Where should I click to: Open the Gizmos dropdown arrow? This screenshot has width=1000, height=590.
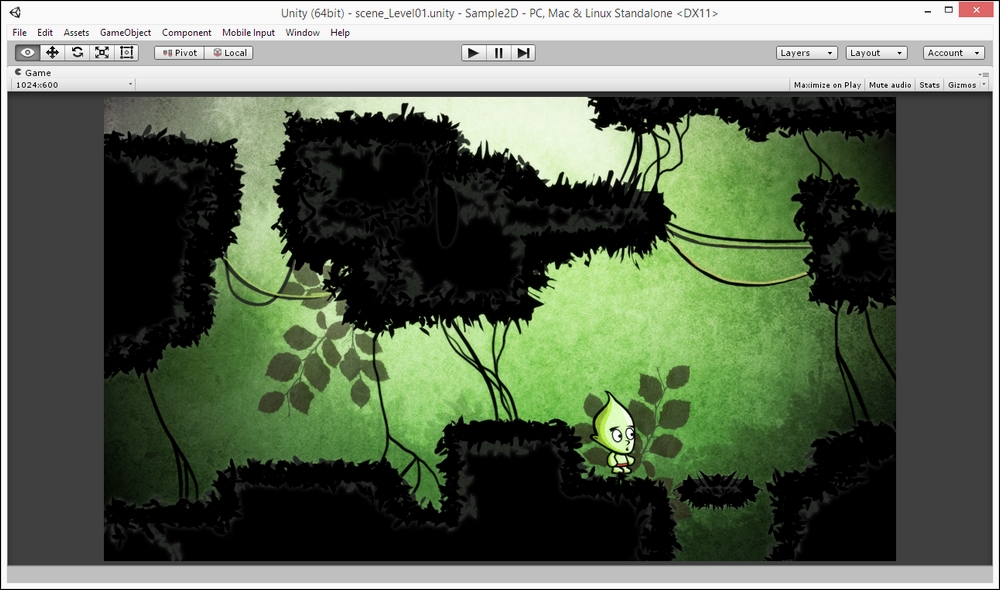tap(984, 85)
